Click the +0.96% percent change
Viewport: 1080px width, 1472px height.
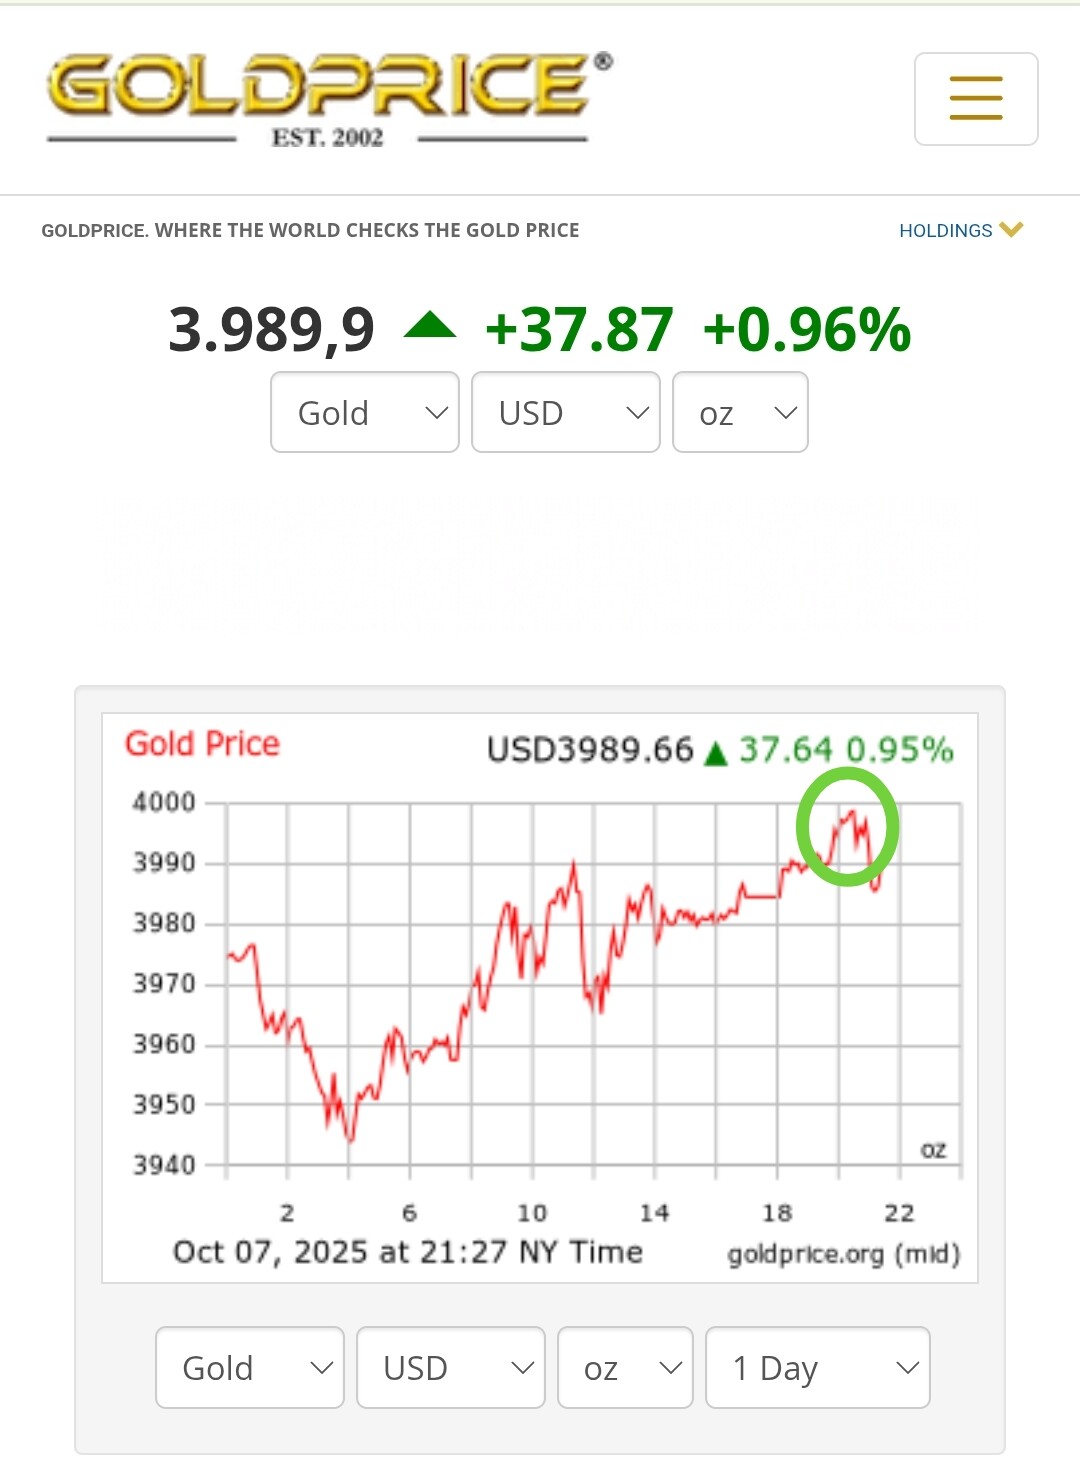point(807,330)
